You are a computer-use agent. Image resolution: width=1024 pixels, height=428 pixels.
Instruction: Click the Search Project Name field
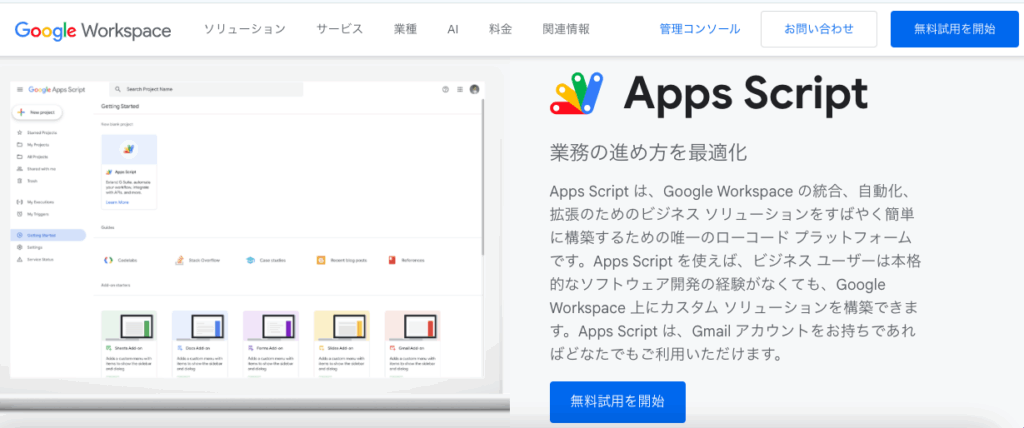(206, 89)
